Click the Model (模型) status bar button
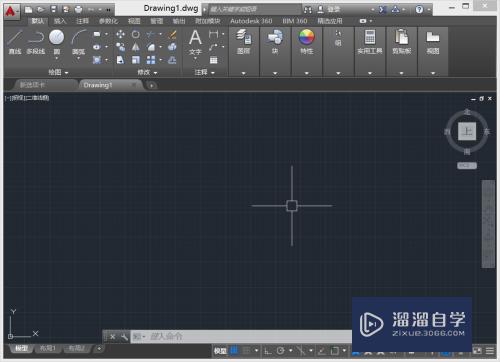 click(x=220, y=350)
